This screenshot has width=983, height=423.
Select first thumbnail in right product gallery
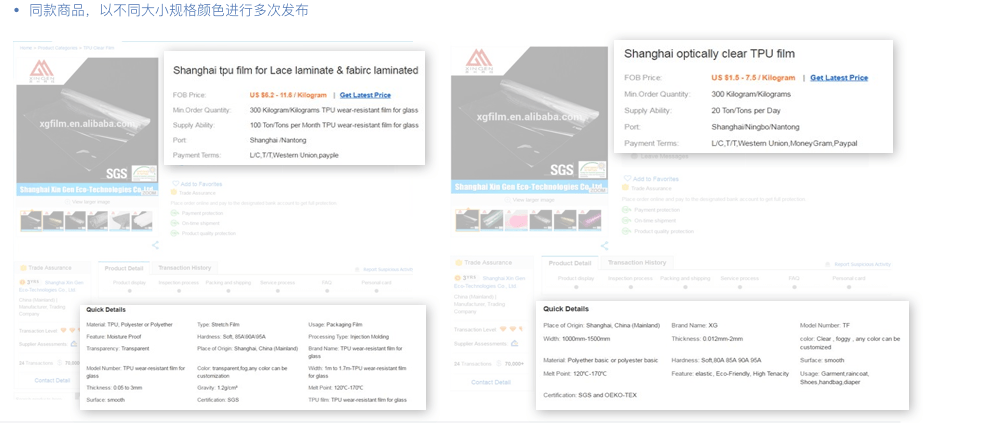coord(467,220)
